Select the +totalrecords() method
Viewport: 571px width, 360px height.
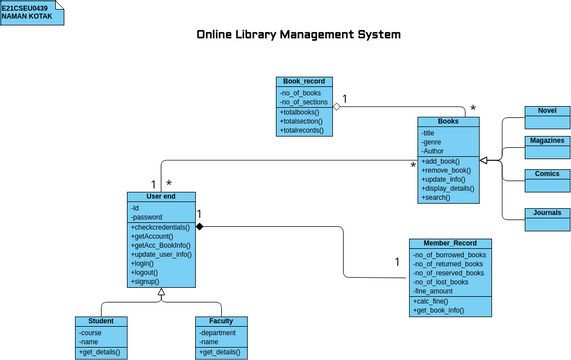coord(302,130)
